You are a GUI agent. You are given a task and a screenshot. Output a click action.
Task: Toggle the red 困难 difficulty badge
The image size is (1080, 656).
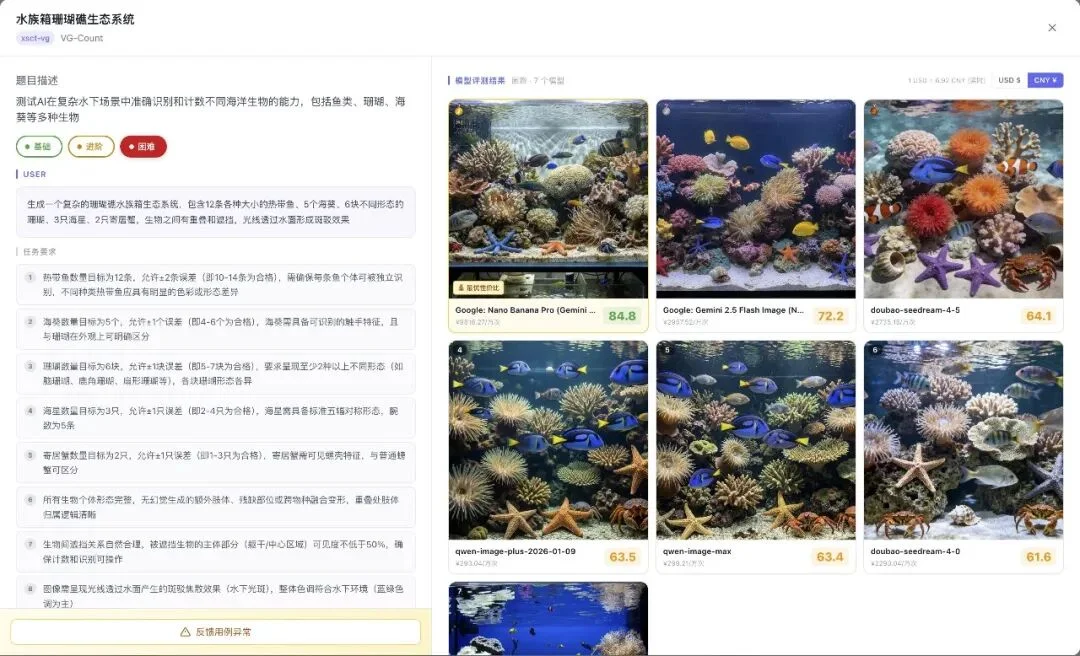tap(144, 146)
